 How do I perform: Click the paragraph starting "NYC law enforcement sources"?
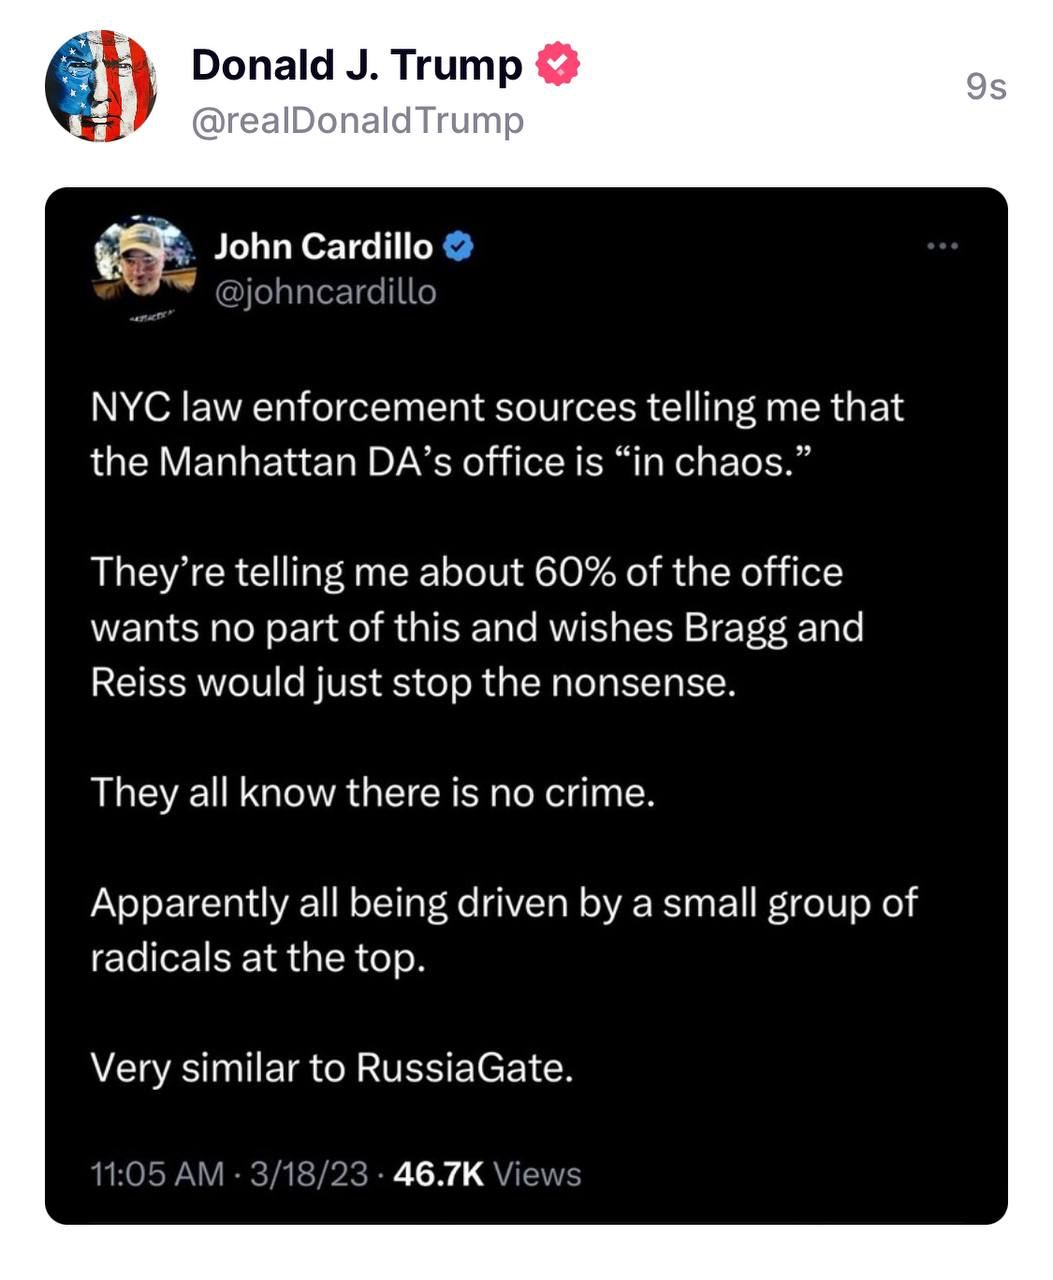pos(496,434)
